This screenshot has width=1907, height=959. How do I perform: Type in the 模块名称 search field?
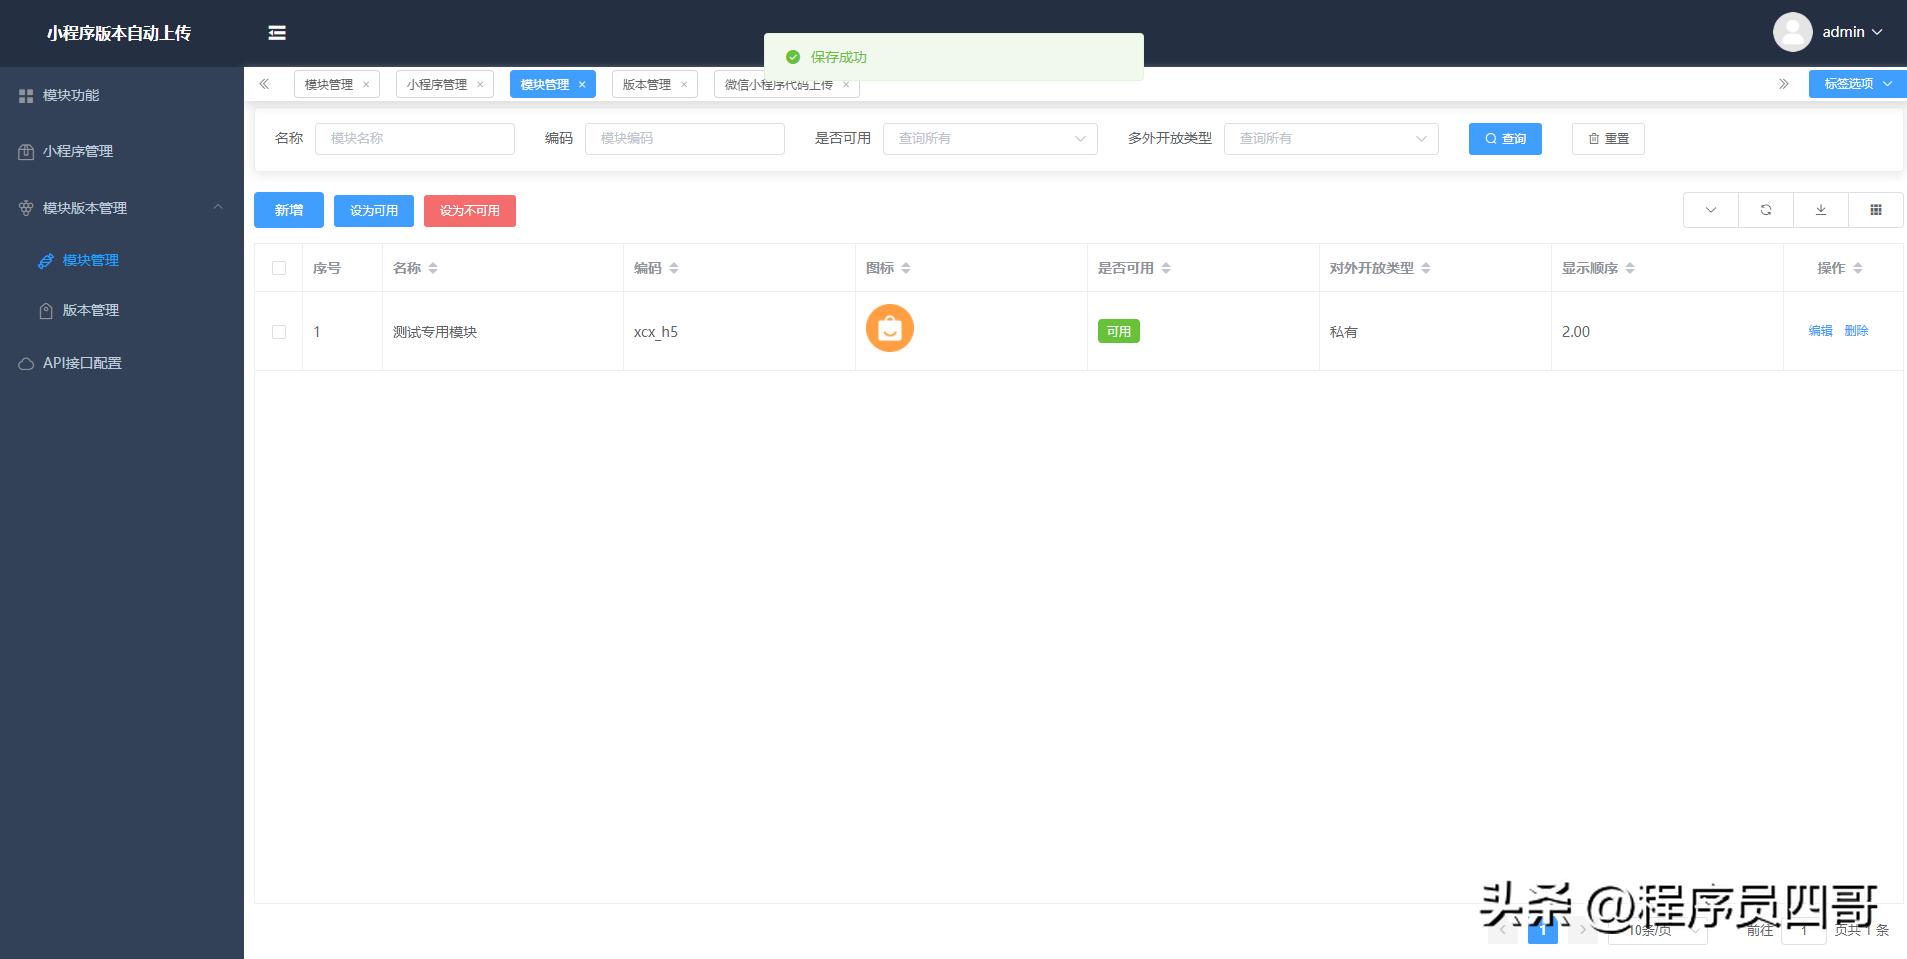[414, 138]
